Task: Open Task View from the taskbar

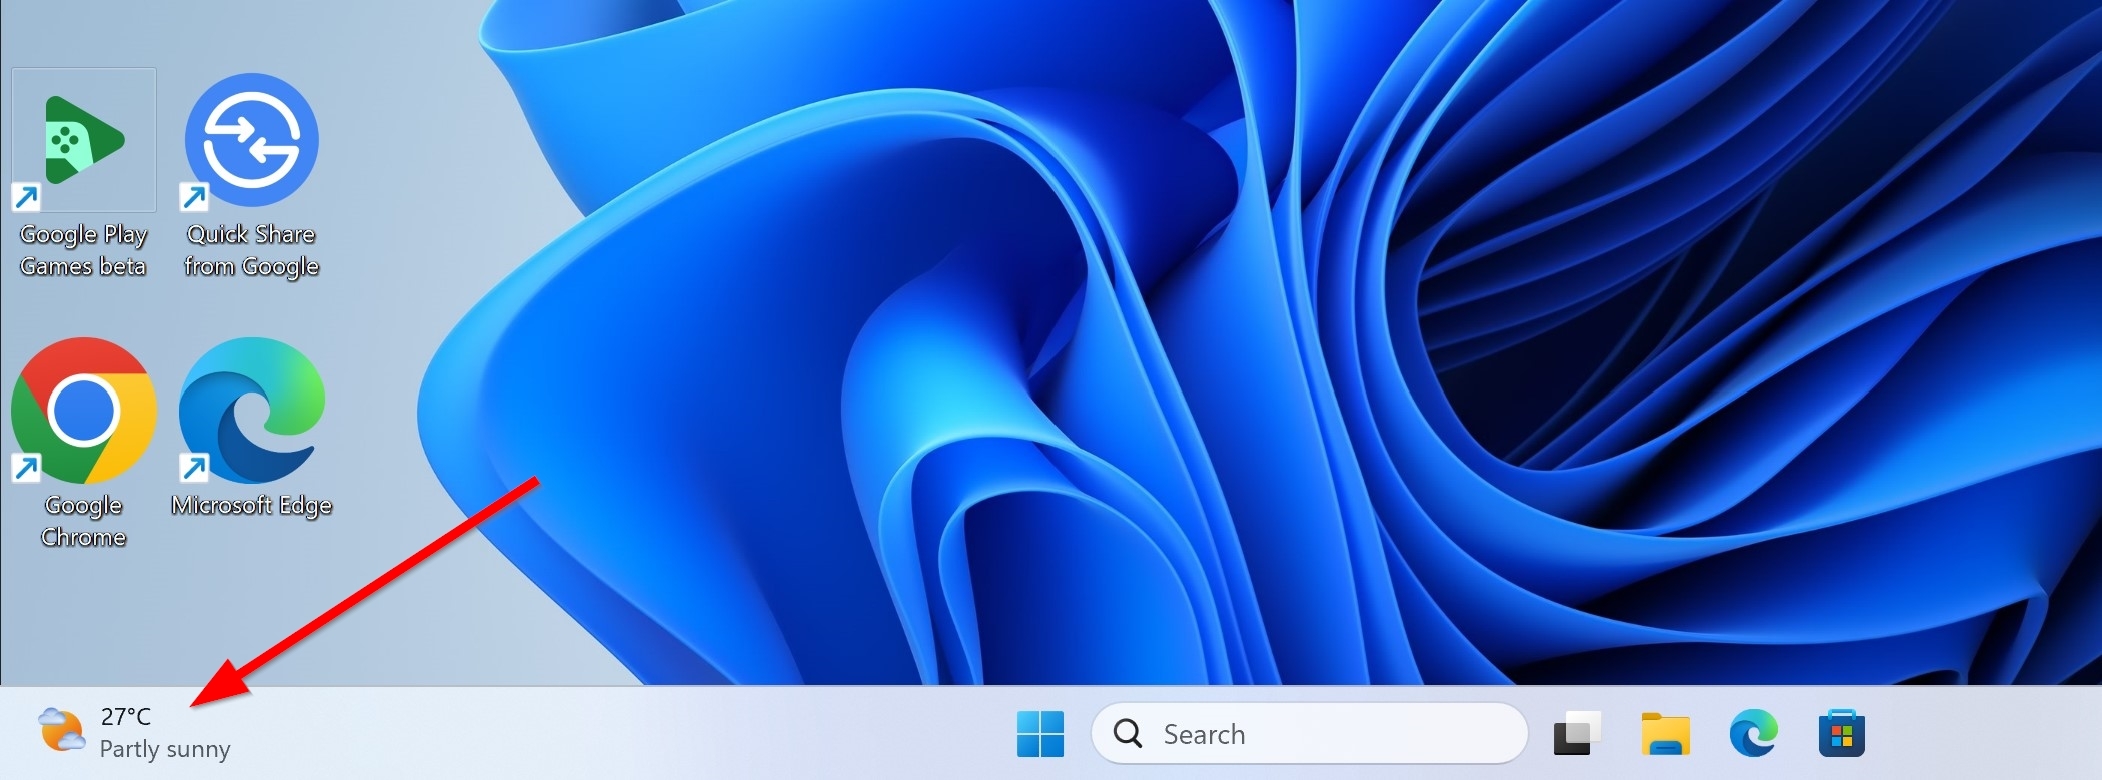Action: [1577, 734]
